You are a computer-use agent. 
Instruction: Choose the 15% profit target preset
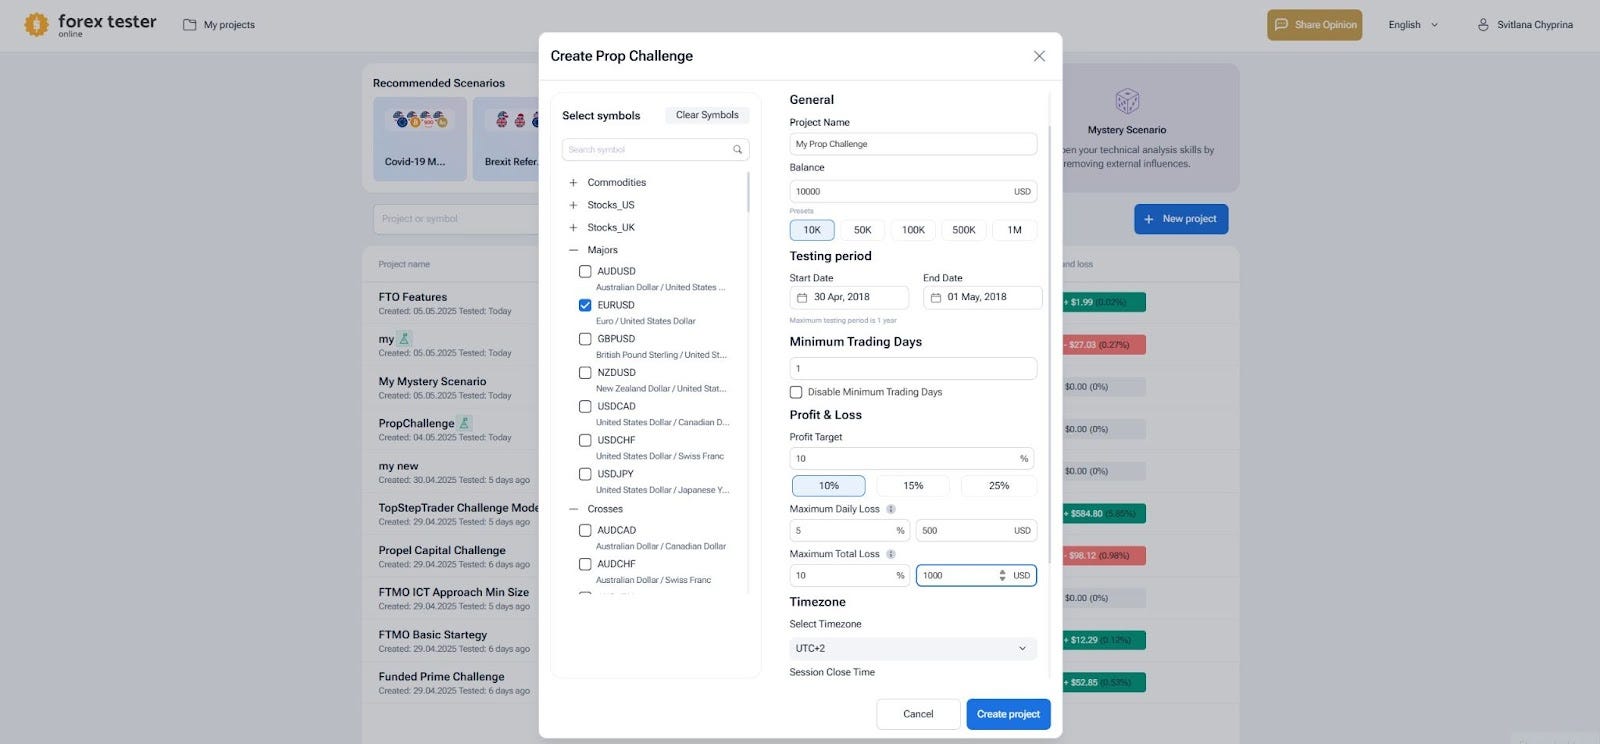click(x=913, y=486)
